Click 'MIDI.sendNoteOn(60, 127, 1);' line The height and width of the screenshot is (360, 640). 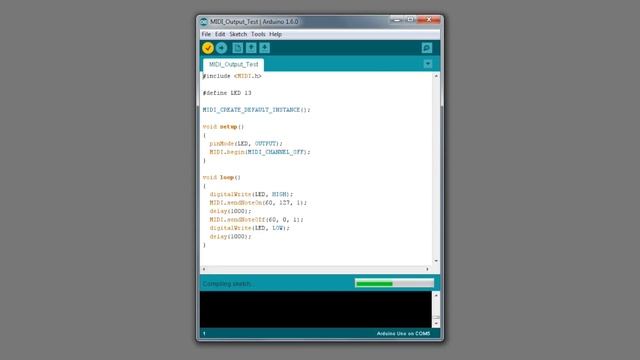258,203
